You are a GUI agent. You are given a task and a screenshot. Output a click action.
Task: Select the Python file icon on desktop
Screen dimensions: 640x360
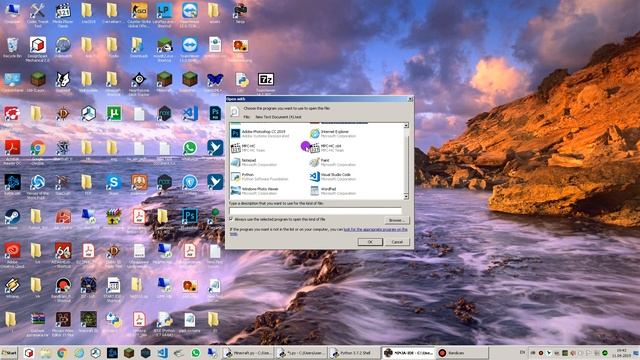[241, 82]
